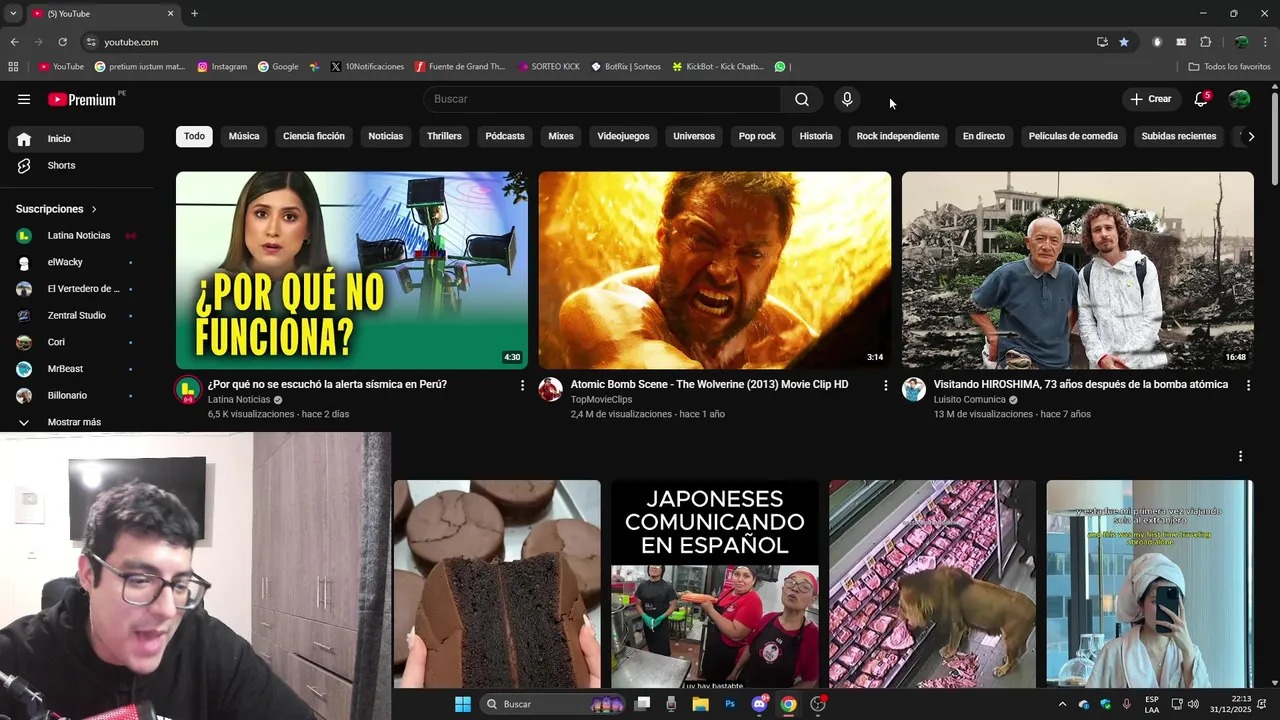This screenshot has width=1280, height=720.
Task: Select the Música filter chip
Action: [244, 136]
